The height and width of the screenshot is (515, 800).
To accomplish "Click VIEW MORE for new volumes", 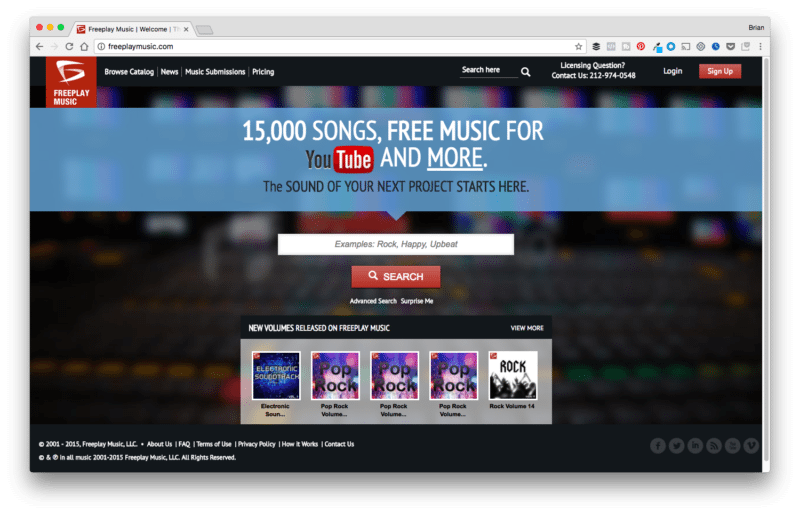I will pyautogui.click(x=527, y=328).
